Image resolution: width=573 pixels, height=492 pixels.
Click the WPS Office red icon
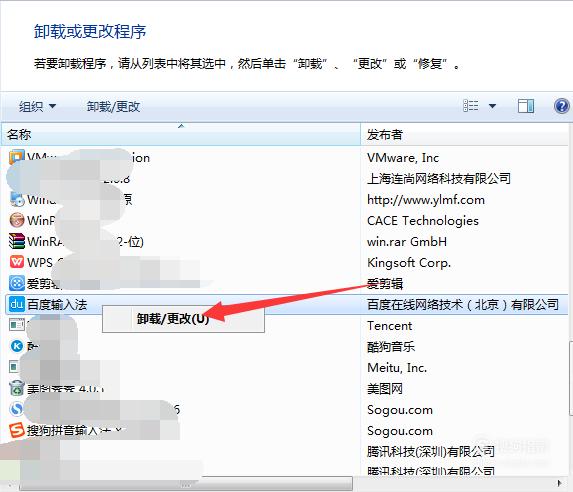(17, 262)
